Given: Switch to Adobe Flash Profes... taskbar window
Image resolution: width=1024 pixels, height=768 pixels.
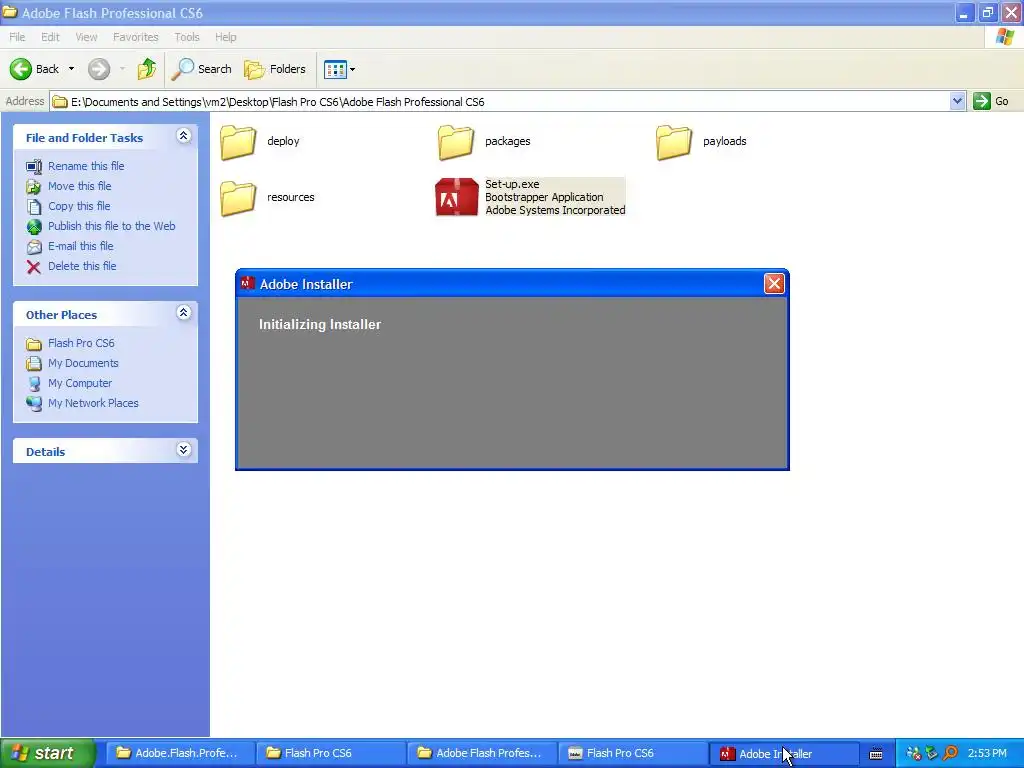Looking at the screenshot, I should [x=481, y=753].
